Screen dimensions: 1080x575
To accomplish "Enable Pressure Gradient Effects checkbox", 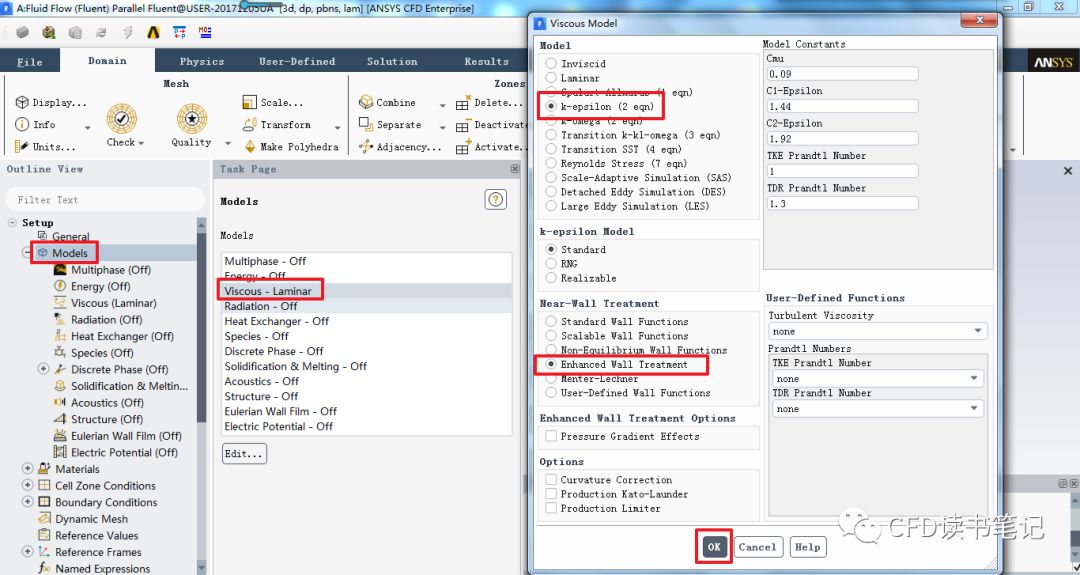I will pyautogui.click(x=551, y=436).
